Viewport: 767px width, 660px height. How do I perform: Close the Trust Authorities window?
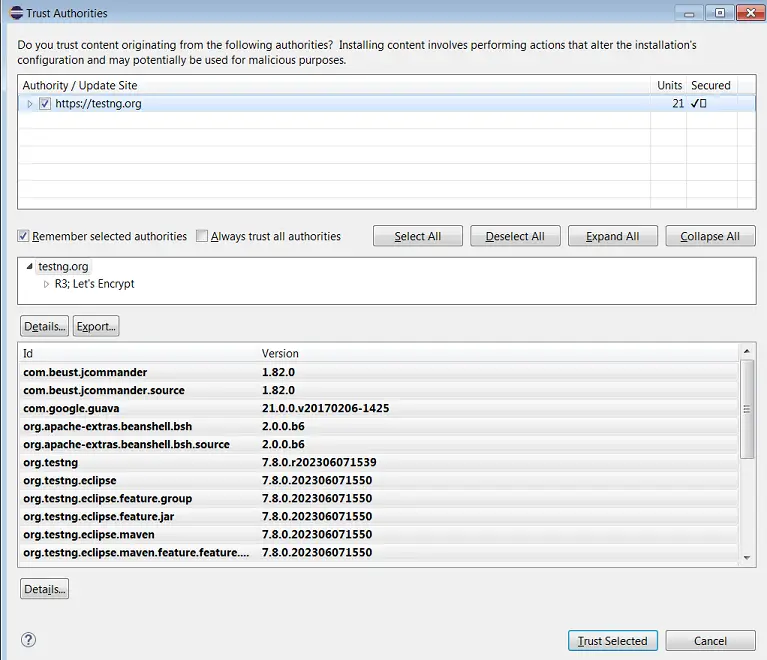pyautogui.click(x=750, y=13)
